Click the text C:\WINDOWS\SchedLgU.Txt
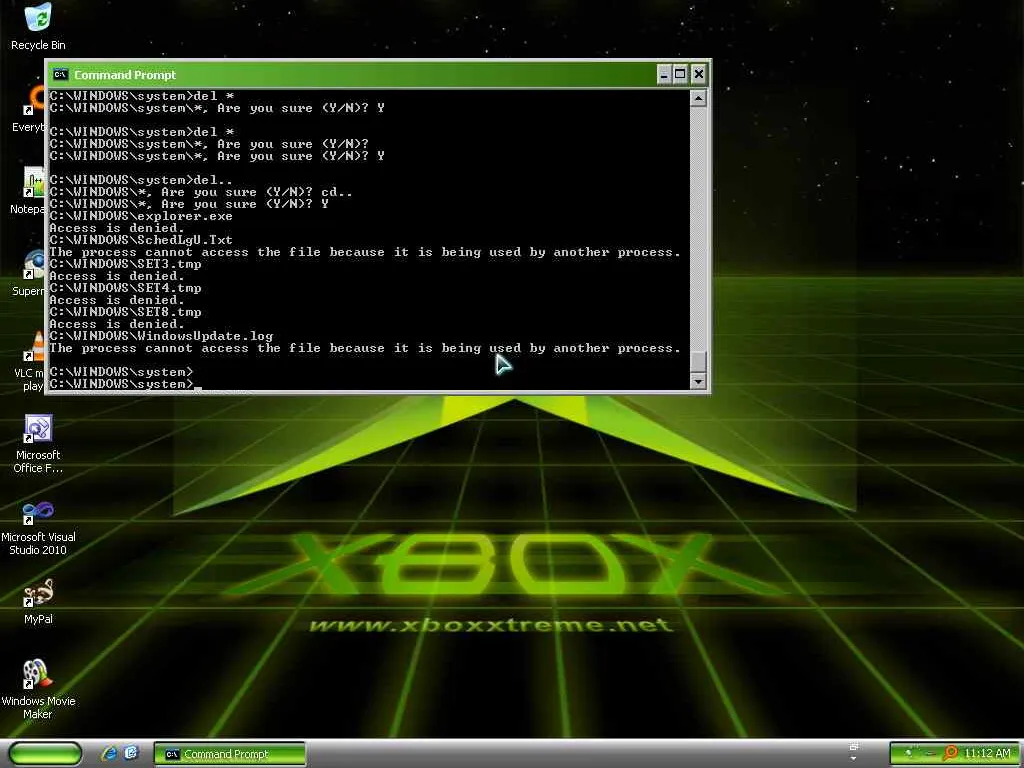The width and height of the screenshot is (1024, 768). pyautogui.click(x=140, y=240)
